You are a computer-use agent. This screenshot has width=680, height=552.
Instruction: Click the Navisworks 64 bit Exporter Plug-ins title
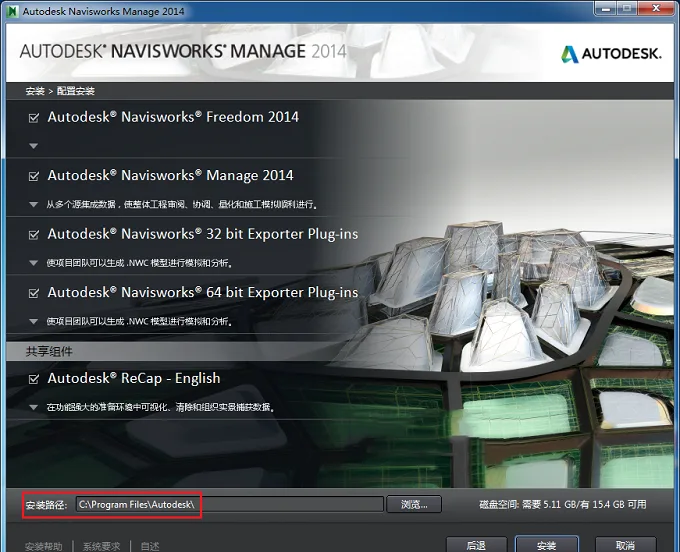pos(203,293)
